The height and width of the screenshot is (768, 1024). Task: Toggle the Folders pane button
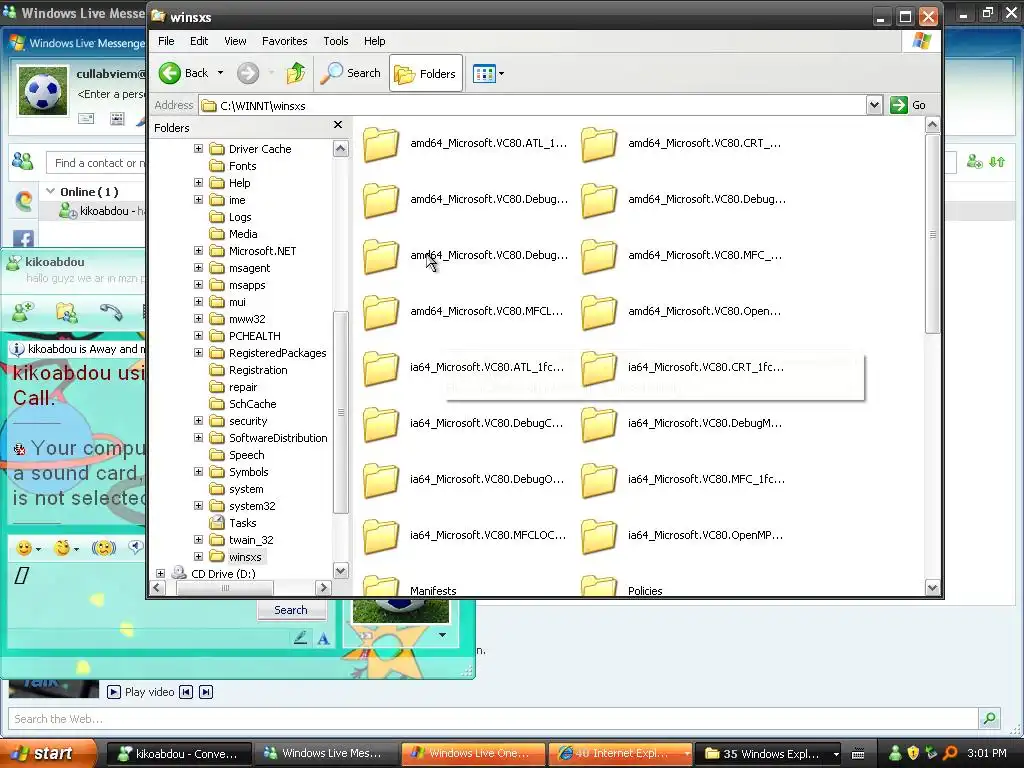(426, 73)
